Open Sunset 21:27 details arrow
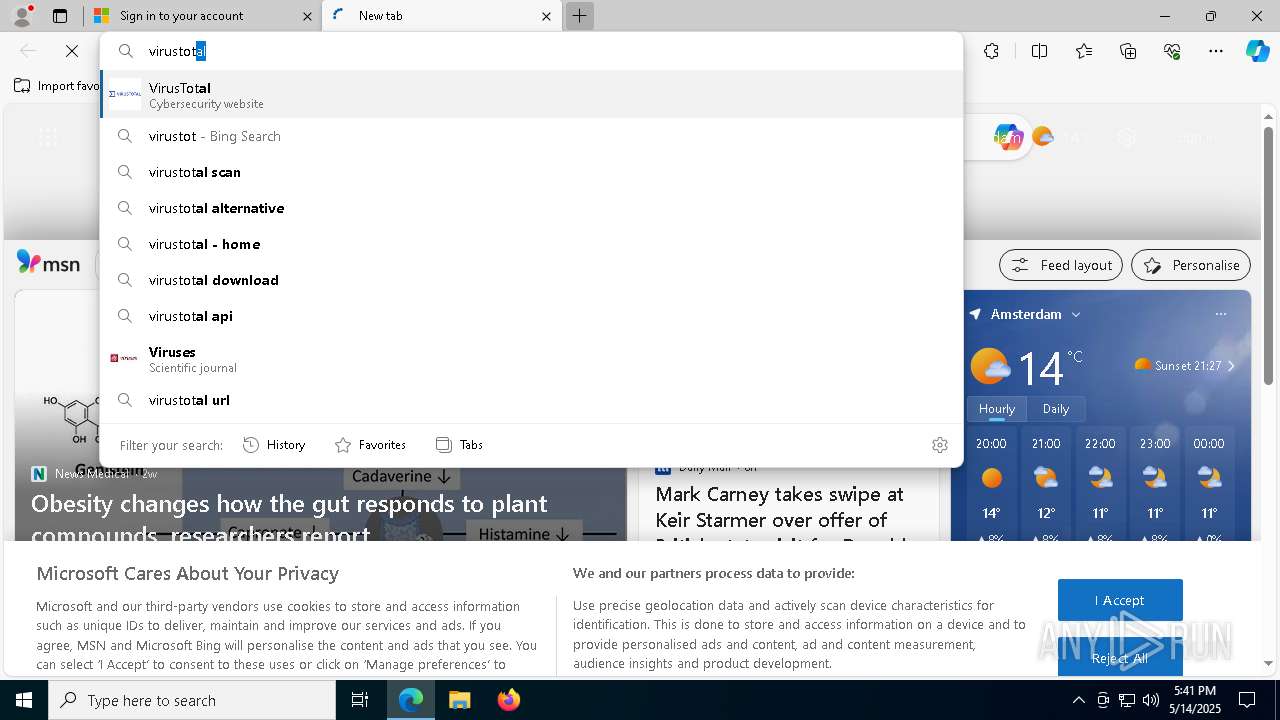The image size is (1280, 720). (1231, 366)
